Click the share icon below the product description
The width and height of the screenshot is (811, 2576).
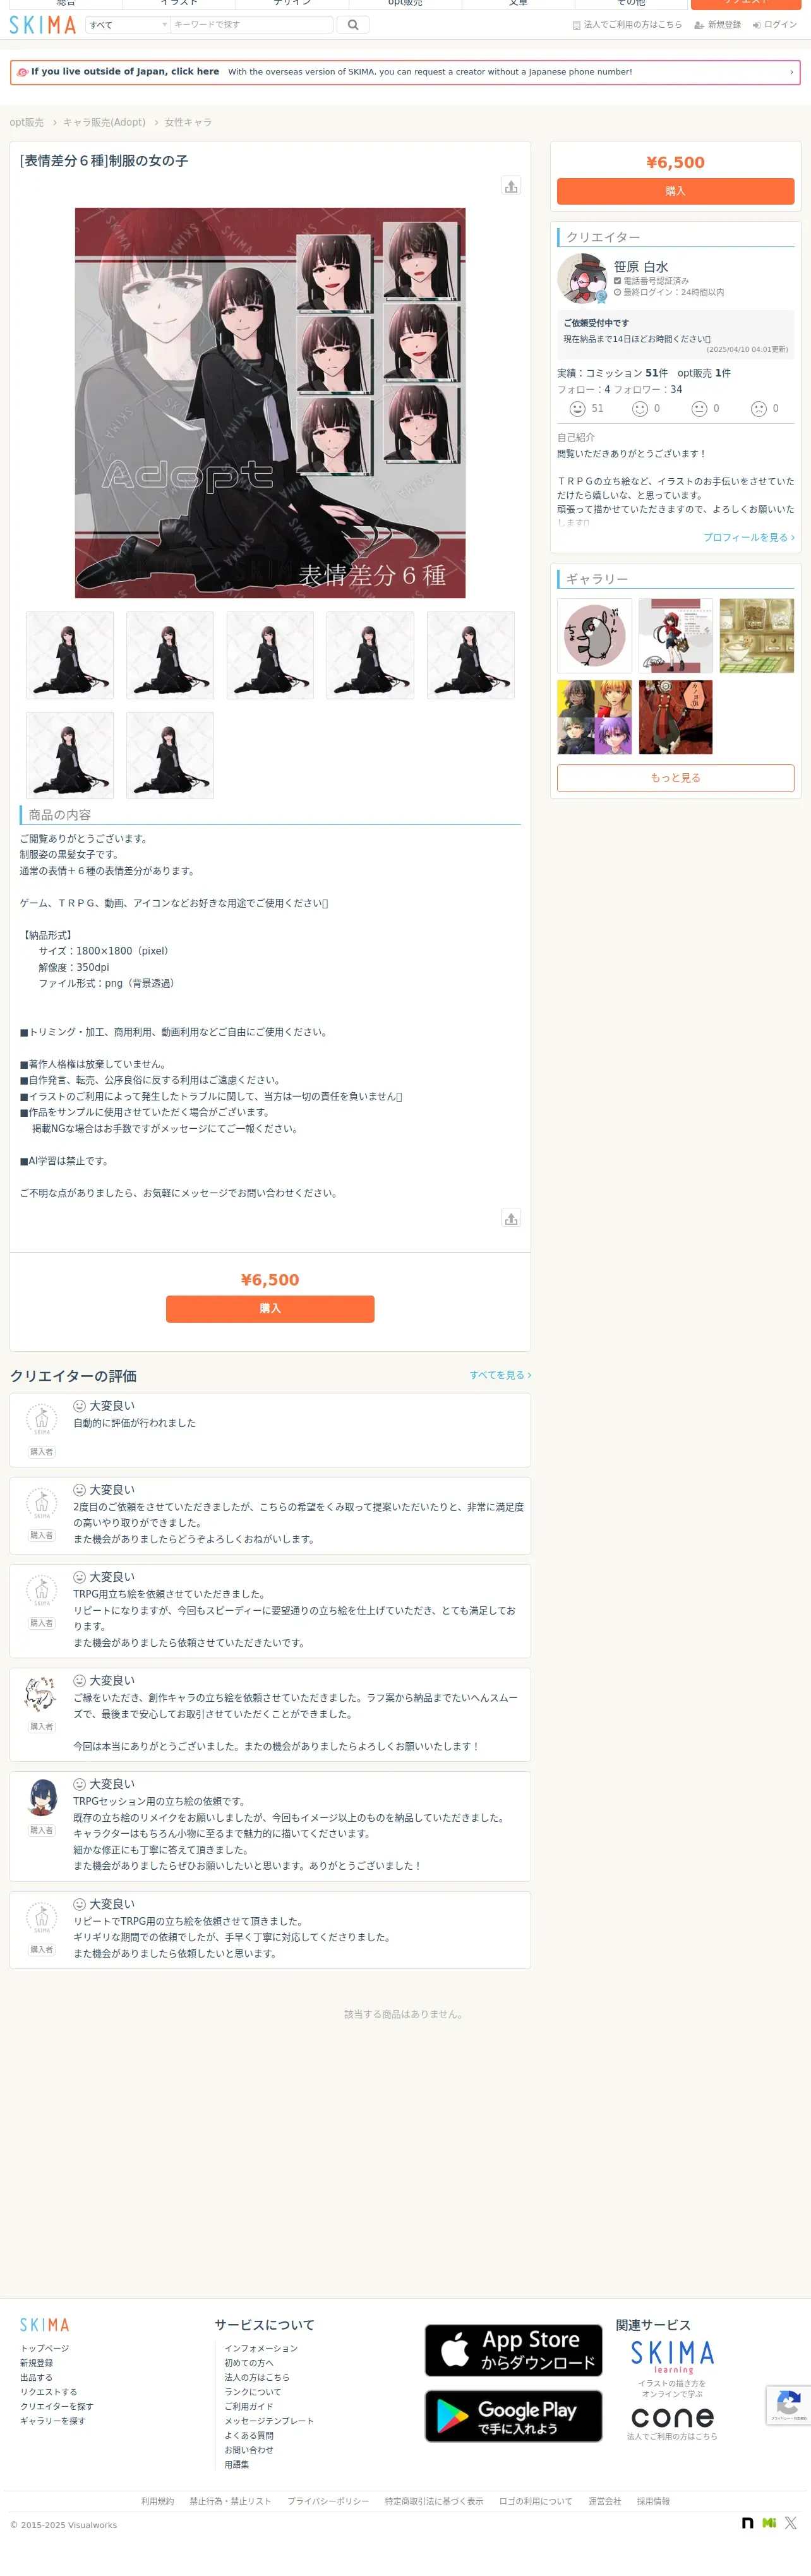click(x=511, y=1218)
